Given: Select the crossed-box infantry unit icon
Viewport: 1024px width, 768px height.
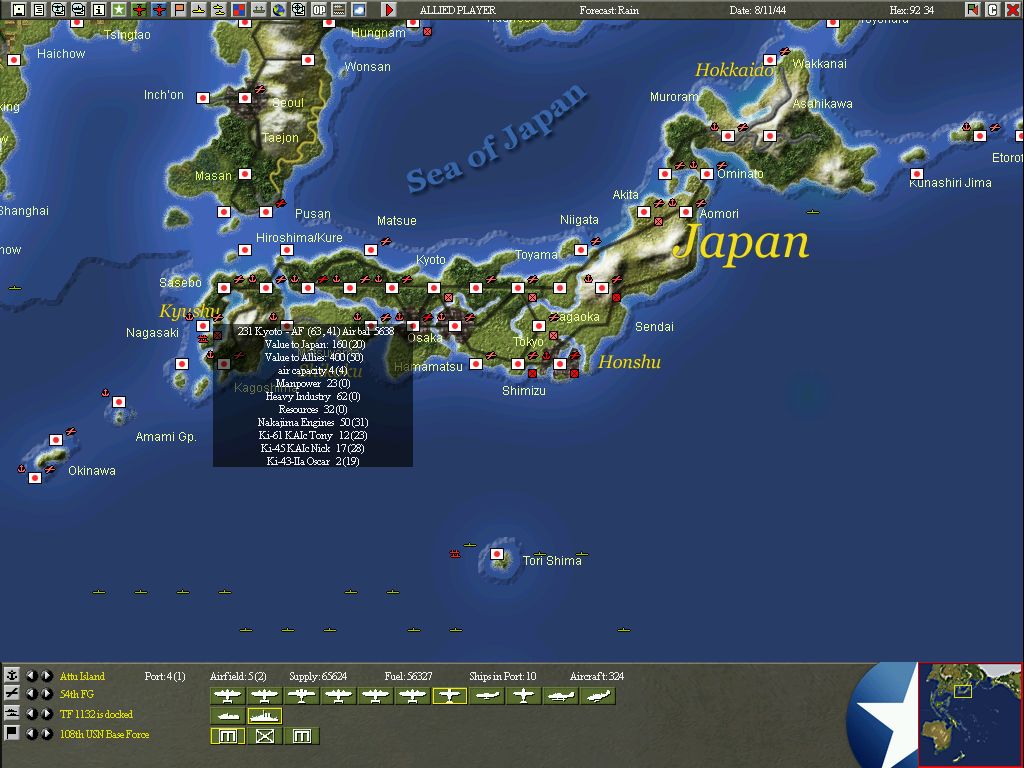Looking at the screenshot, I should pyautogui.click(x=264, y=736).
